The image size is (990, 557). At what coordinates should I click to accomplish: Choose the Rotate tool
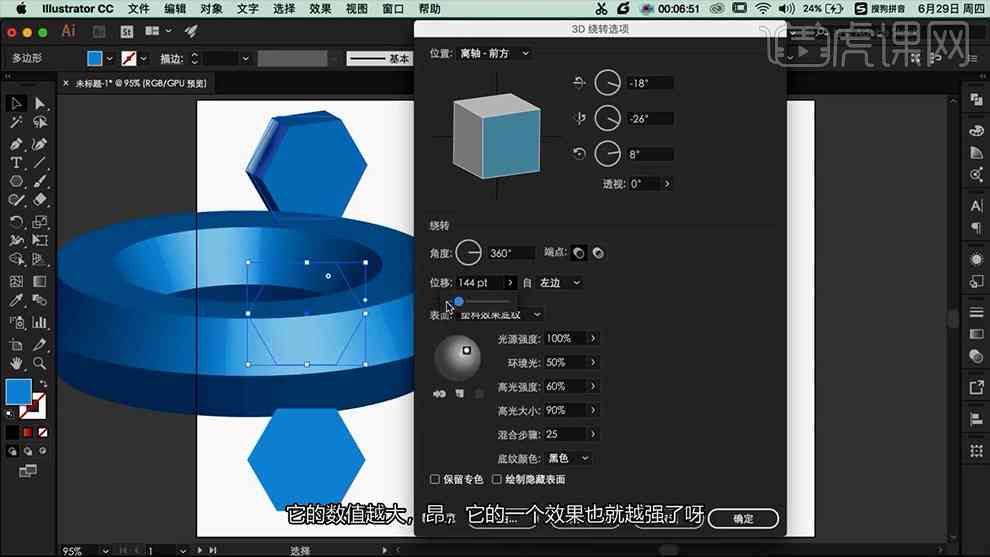click(x=16, y=222)
